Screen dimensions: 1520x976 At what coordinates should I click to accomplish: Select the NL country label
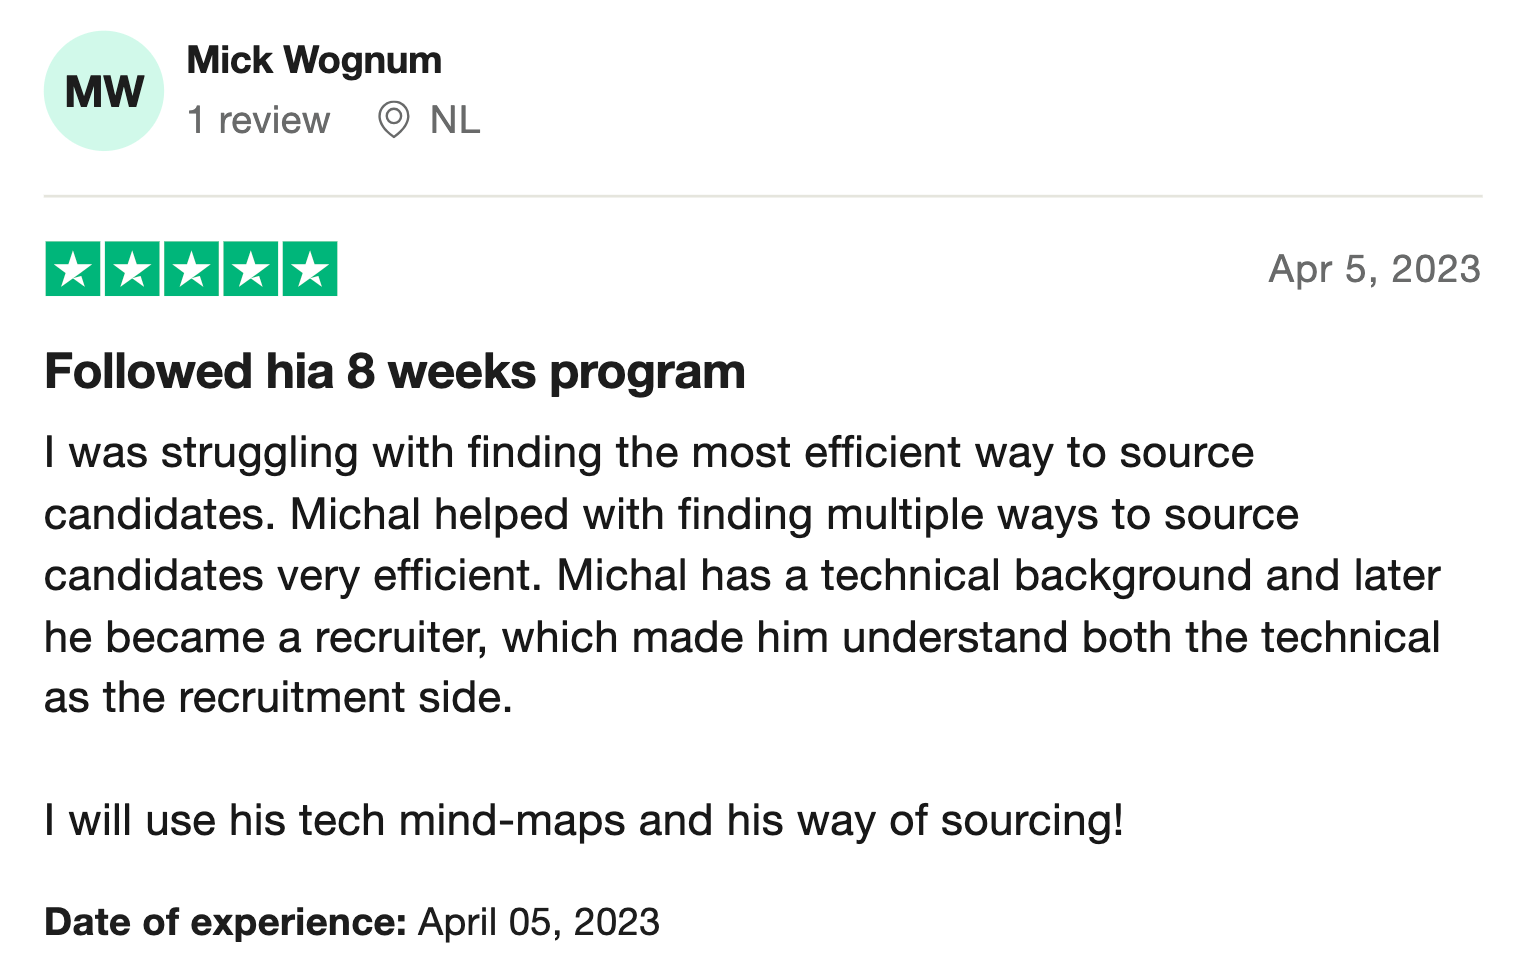(455, 120)
